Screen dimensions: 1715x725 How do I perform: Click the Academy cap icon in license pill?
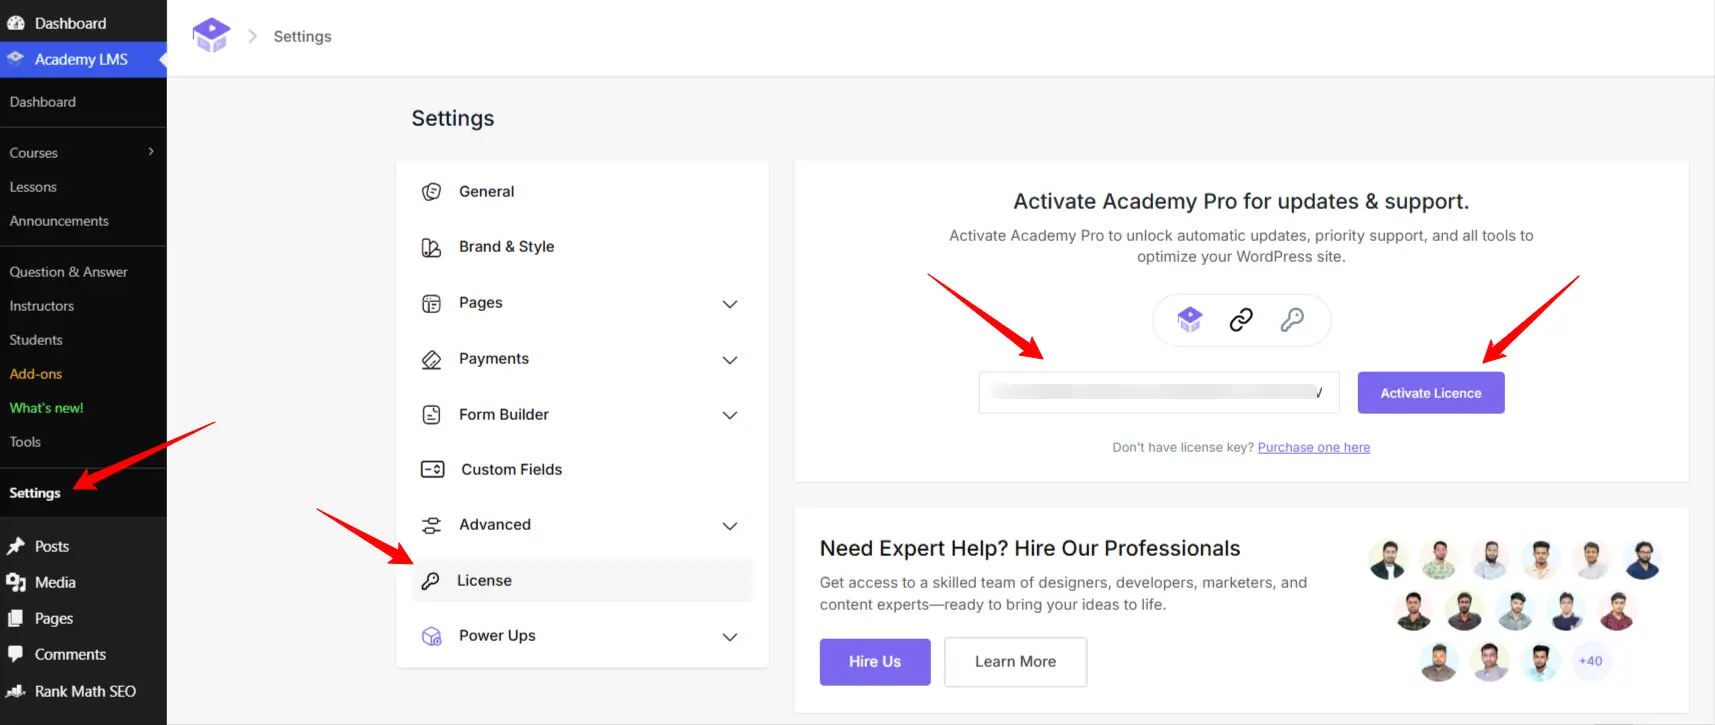coord(1189,319)
